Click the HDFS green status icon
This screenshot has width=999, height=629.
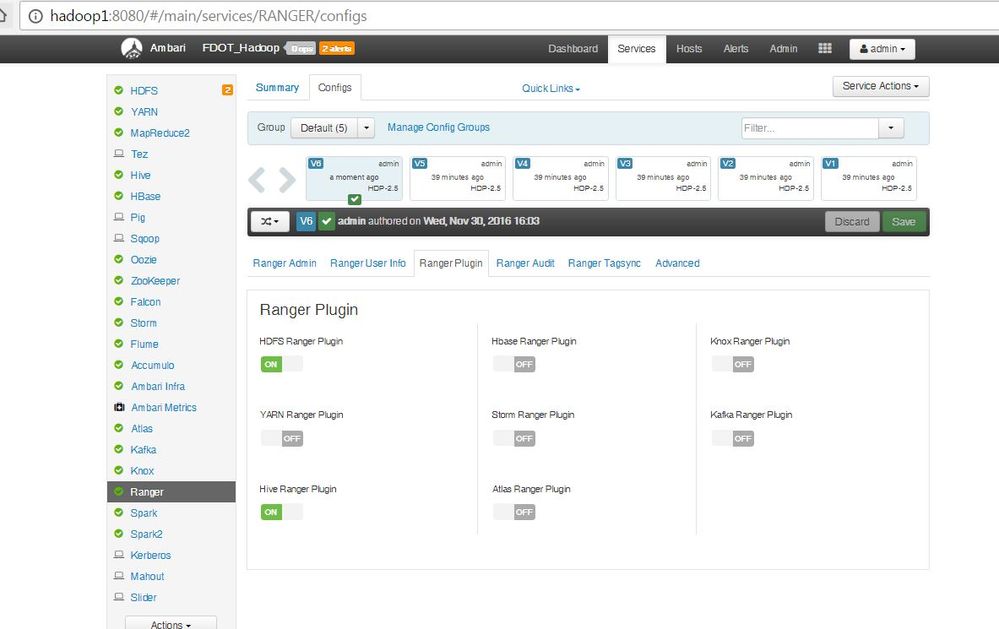[x=119, y=90]
